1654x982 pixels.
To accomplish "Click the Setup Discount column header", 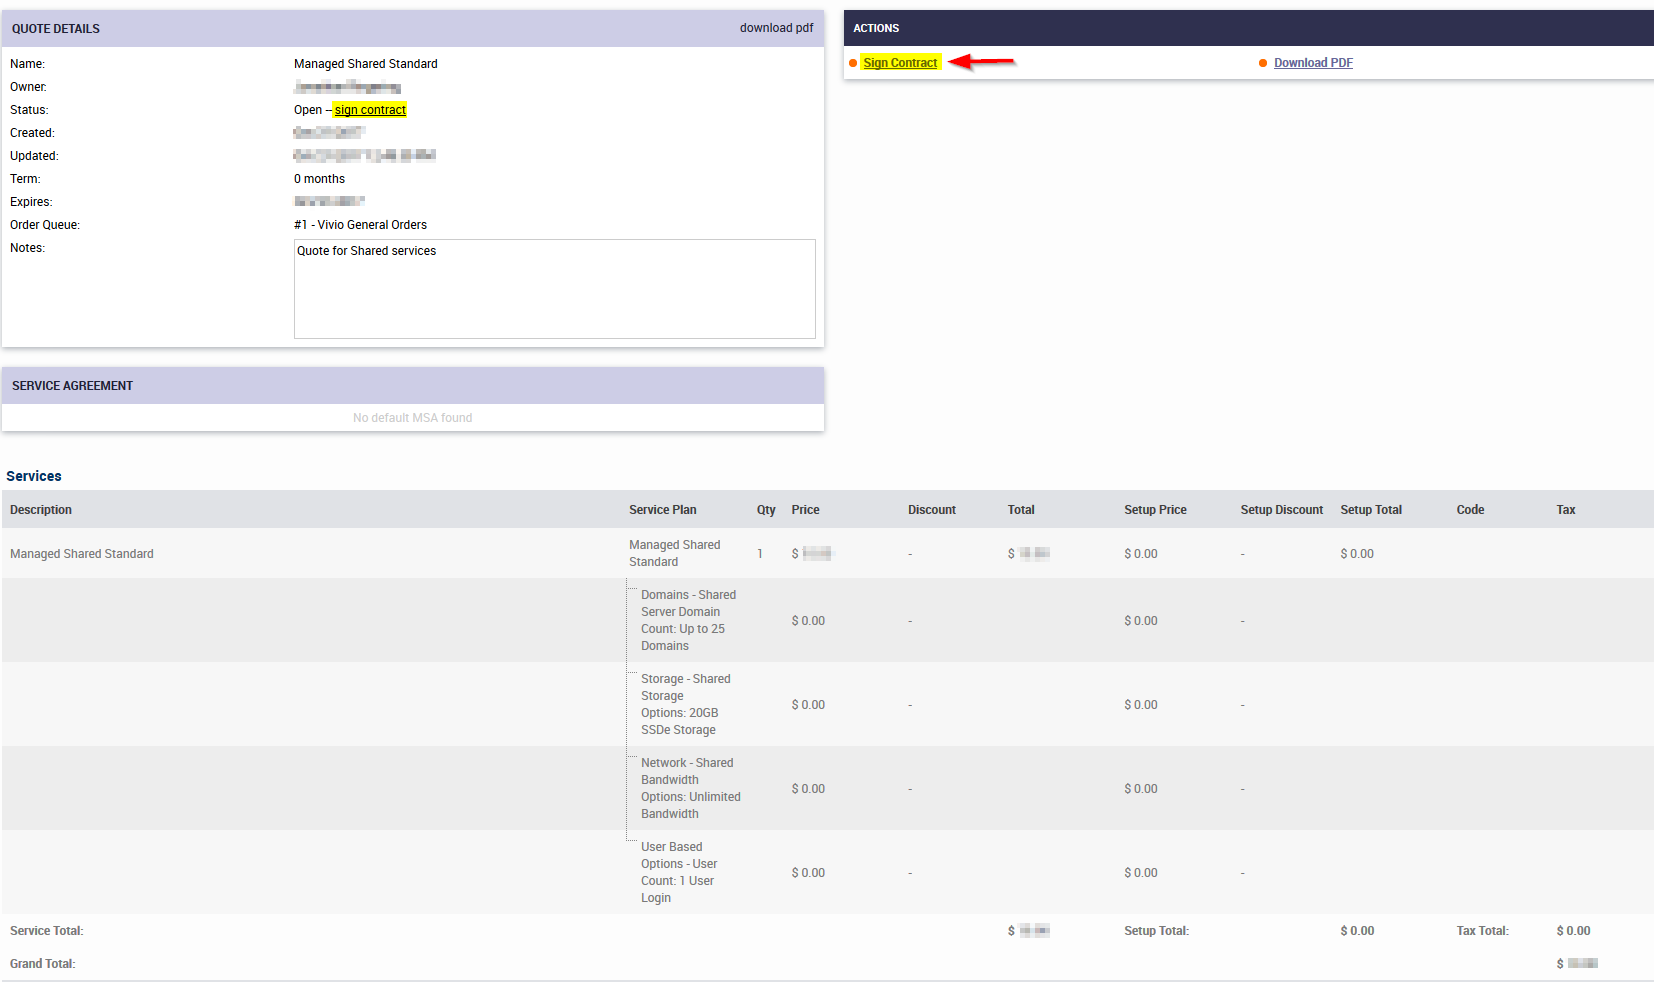I will coord(1281,510).
